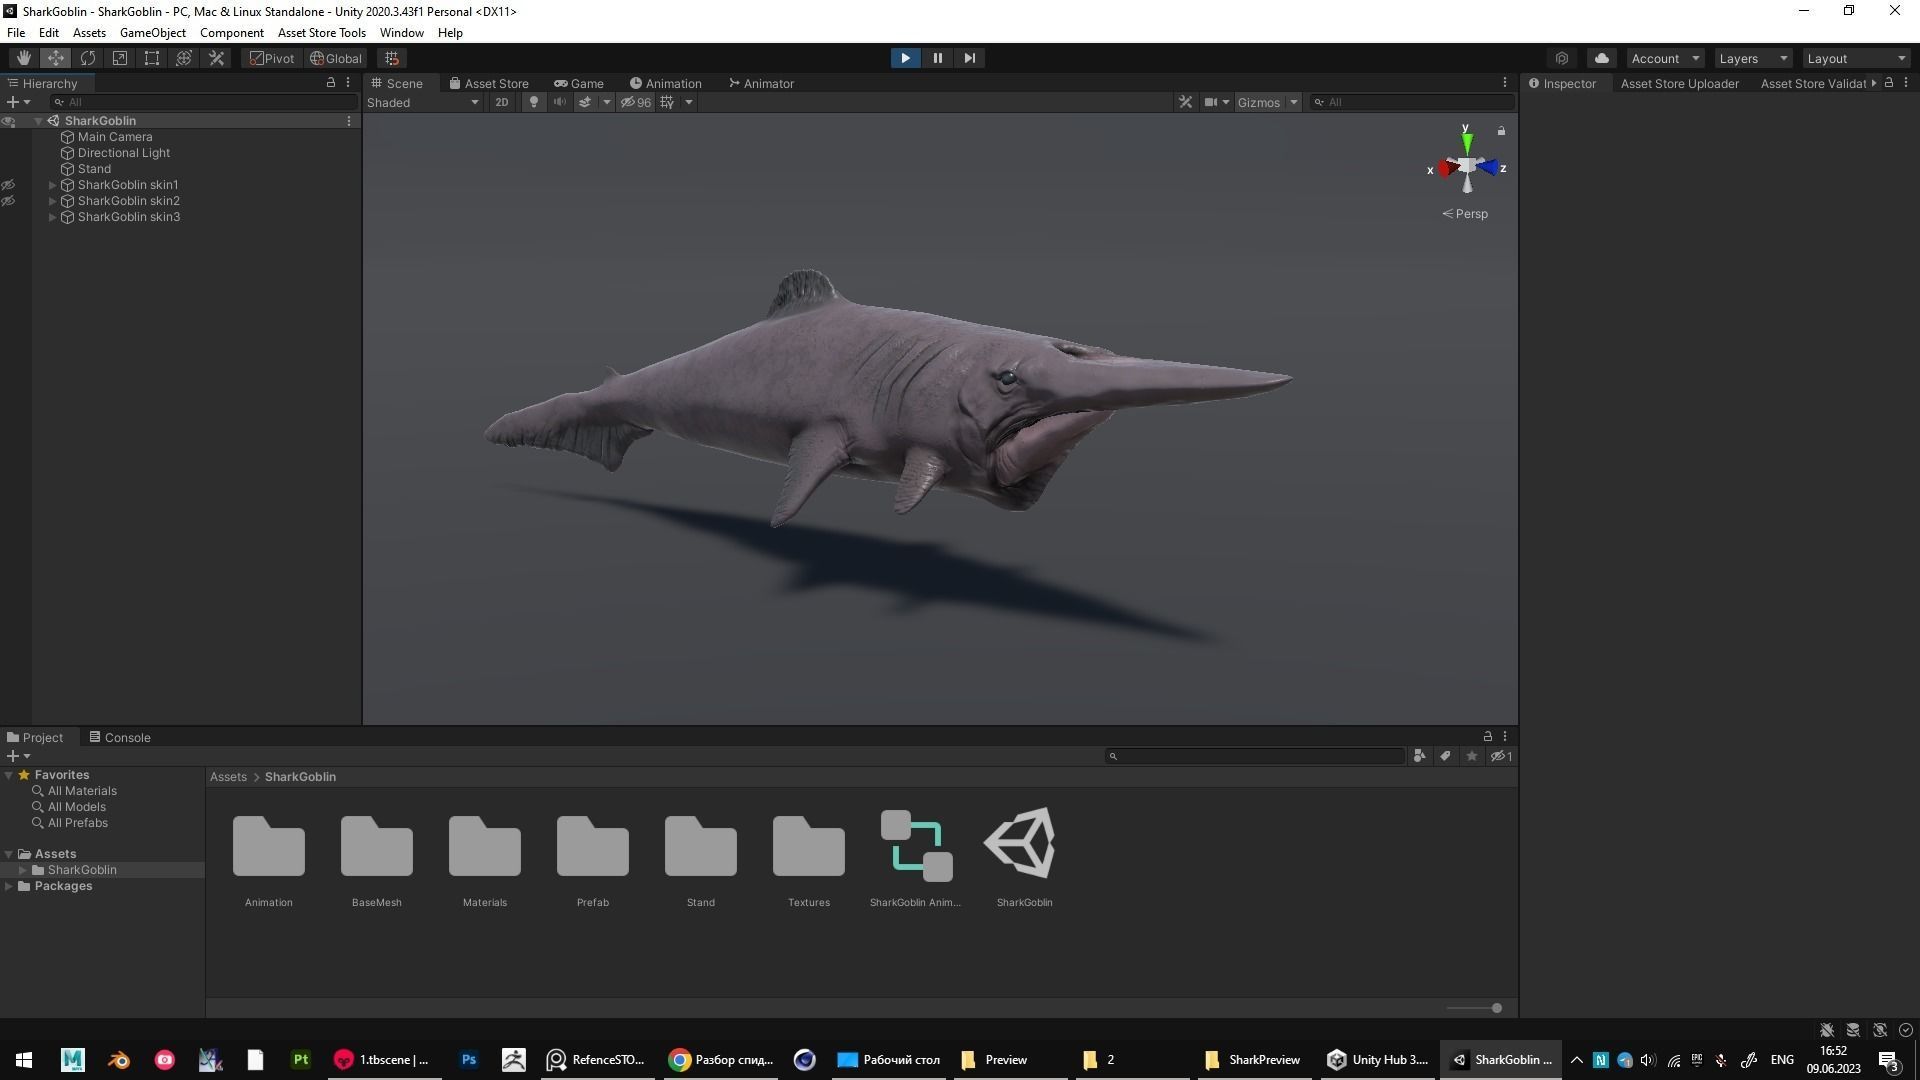Viewport: 1920px width, 1080px height.
Task: Toggle Global/Local handle rotation
Action: pyautogui.click(x=336, y=58)
